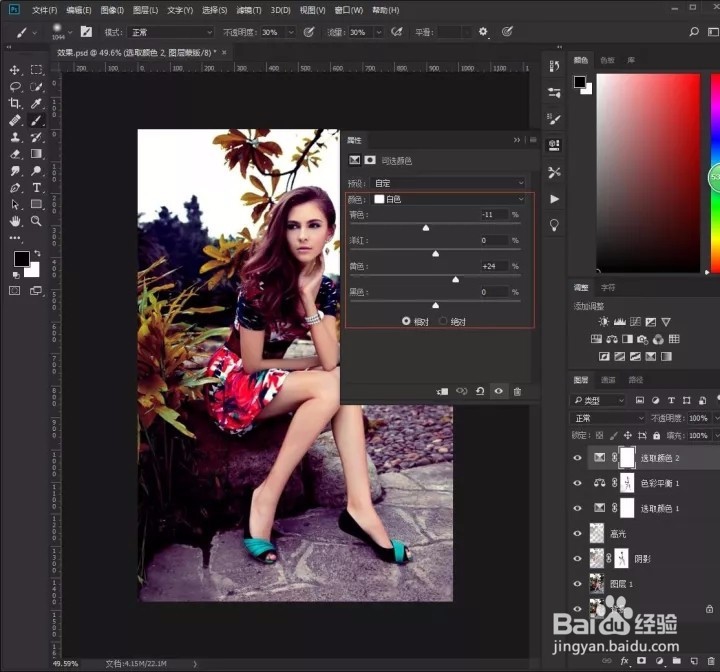Switch to the 通道 tab
720x672 pixels.
[x=608, y=380]
